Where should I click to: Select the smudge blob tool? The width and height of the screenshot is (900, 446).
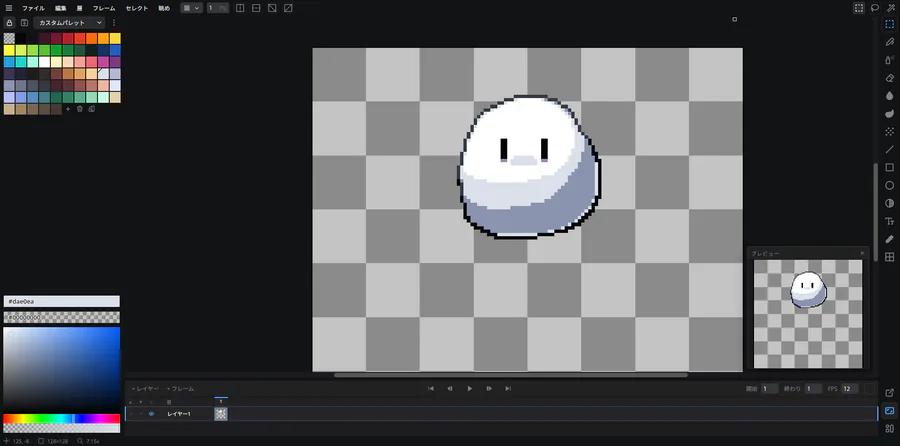click(890, 114)
